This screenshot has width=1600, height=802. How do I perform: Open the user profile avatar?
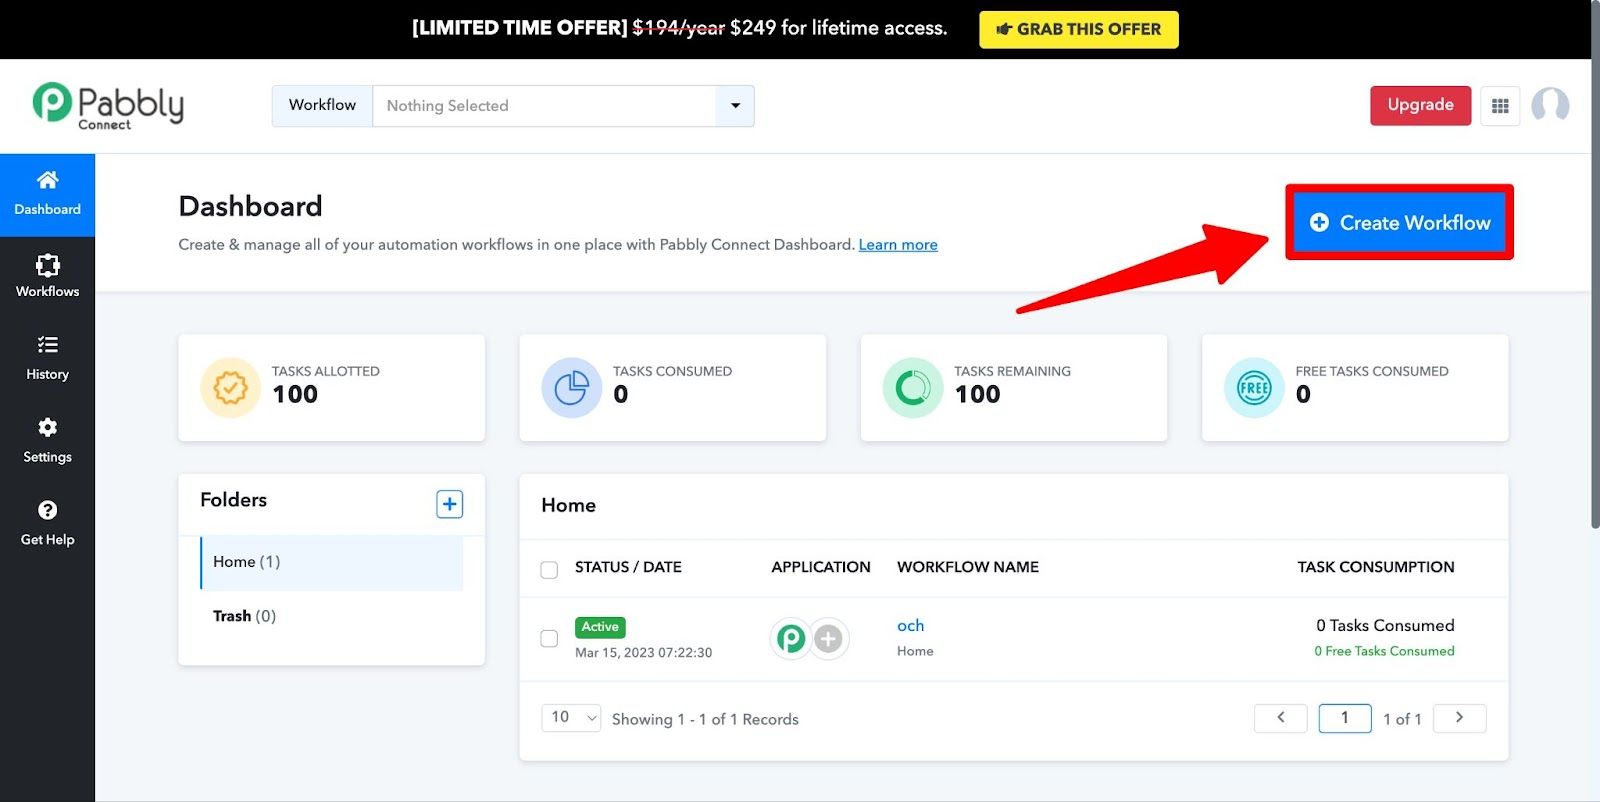[1550, 105]
